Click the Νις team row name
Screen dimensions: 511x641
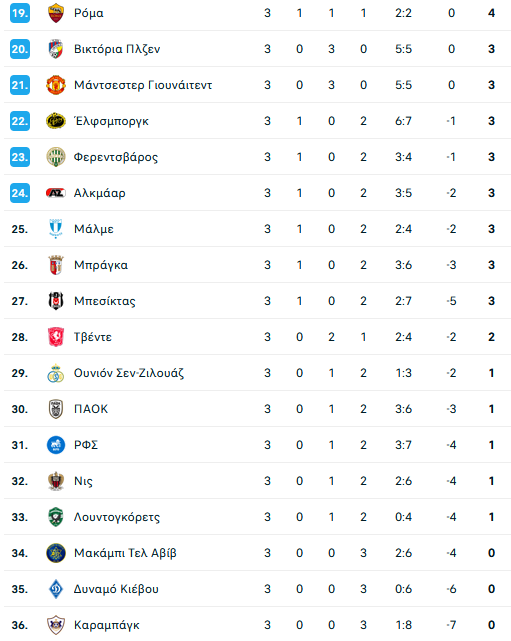click(83, 481)
